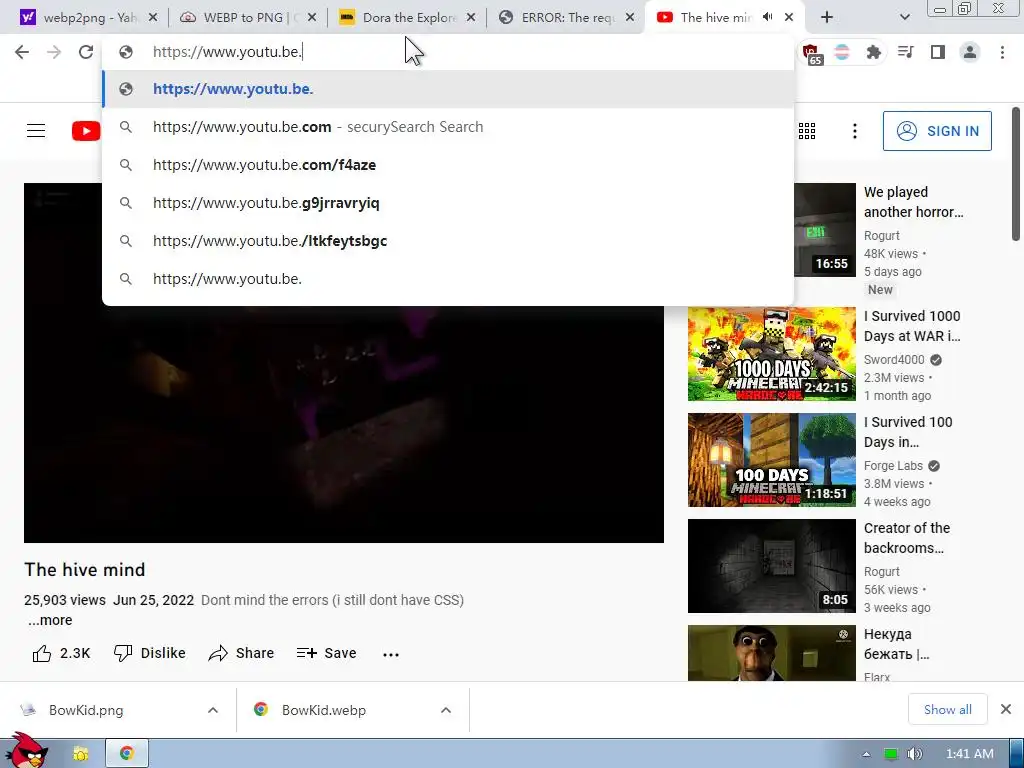The image size is (1024, 768).
Task: Open more actions ellipsis under video
Action: [391, 654]
